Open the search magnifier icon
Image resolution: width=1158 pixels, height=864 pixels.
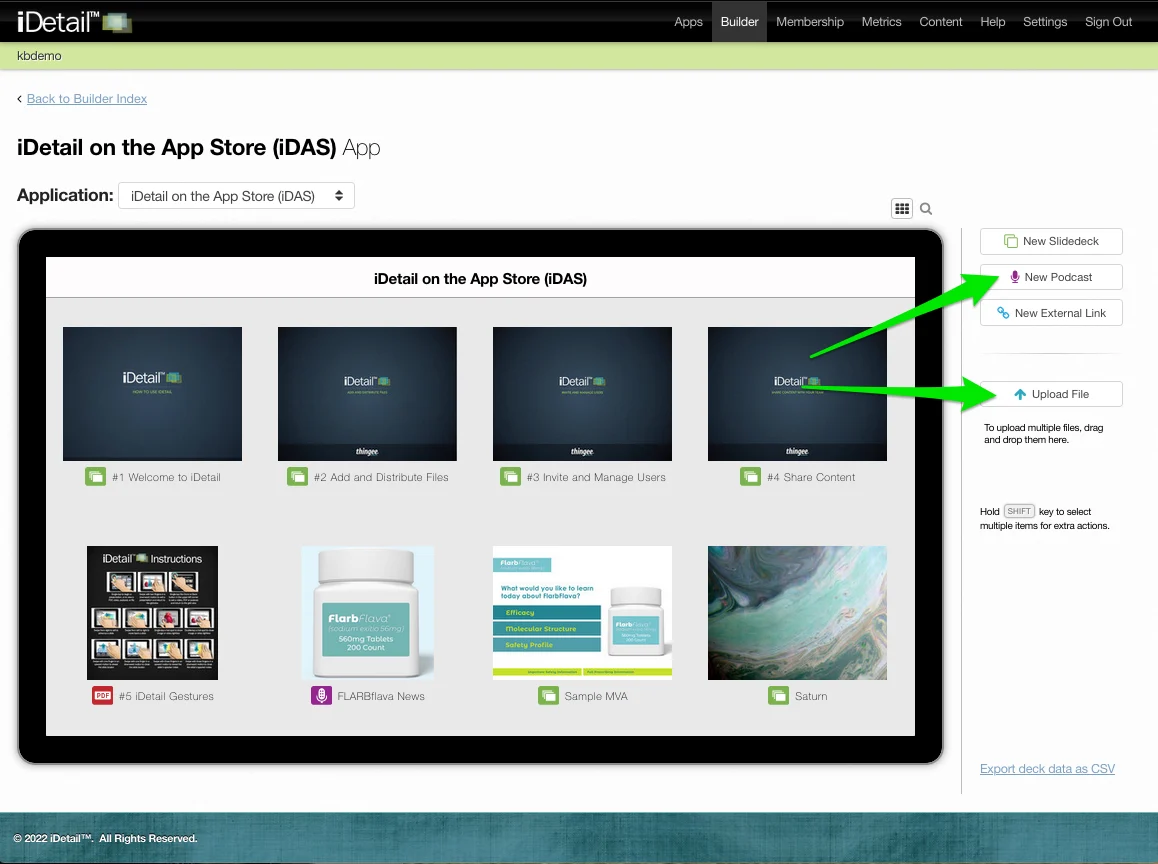point(926,209)
